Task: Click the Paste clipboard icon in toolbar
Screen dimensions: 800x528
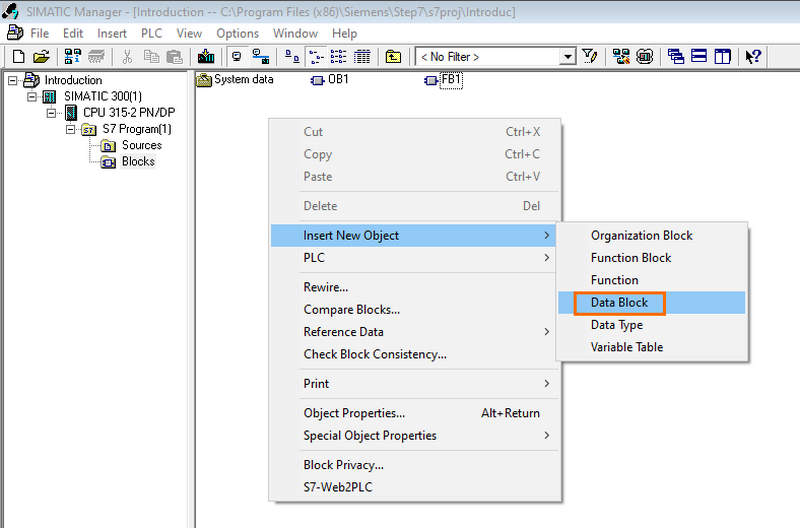Action: (x=174, y=56)
